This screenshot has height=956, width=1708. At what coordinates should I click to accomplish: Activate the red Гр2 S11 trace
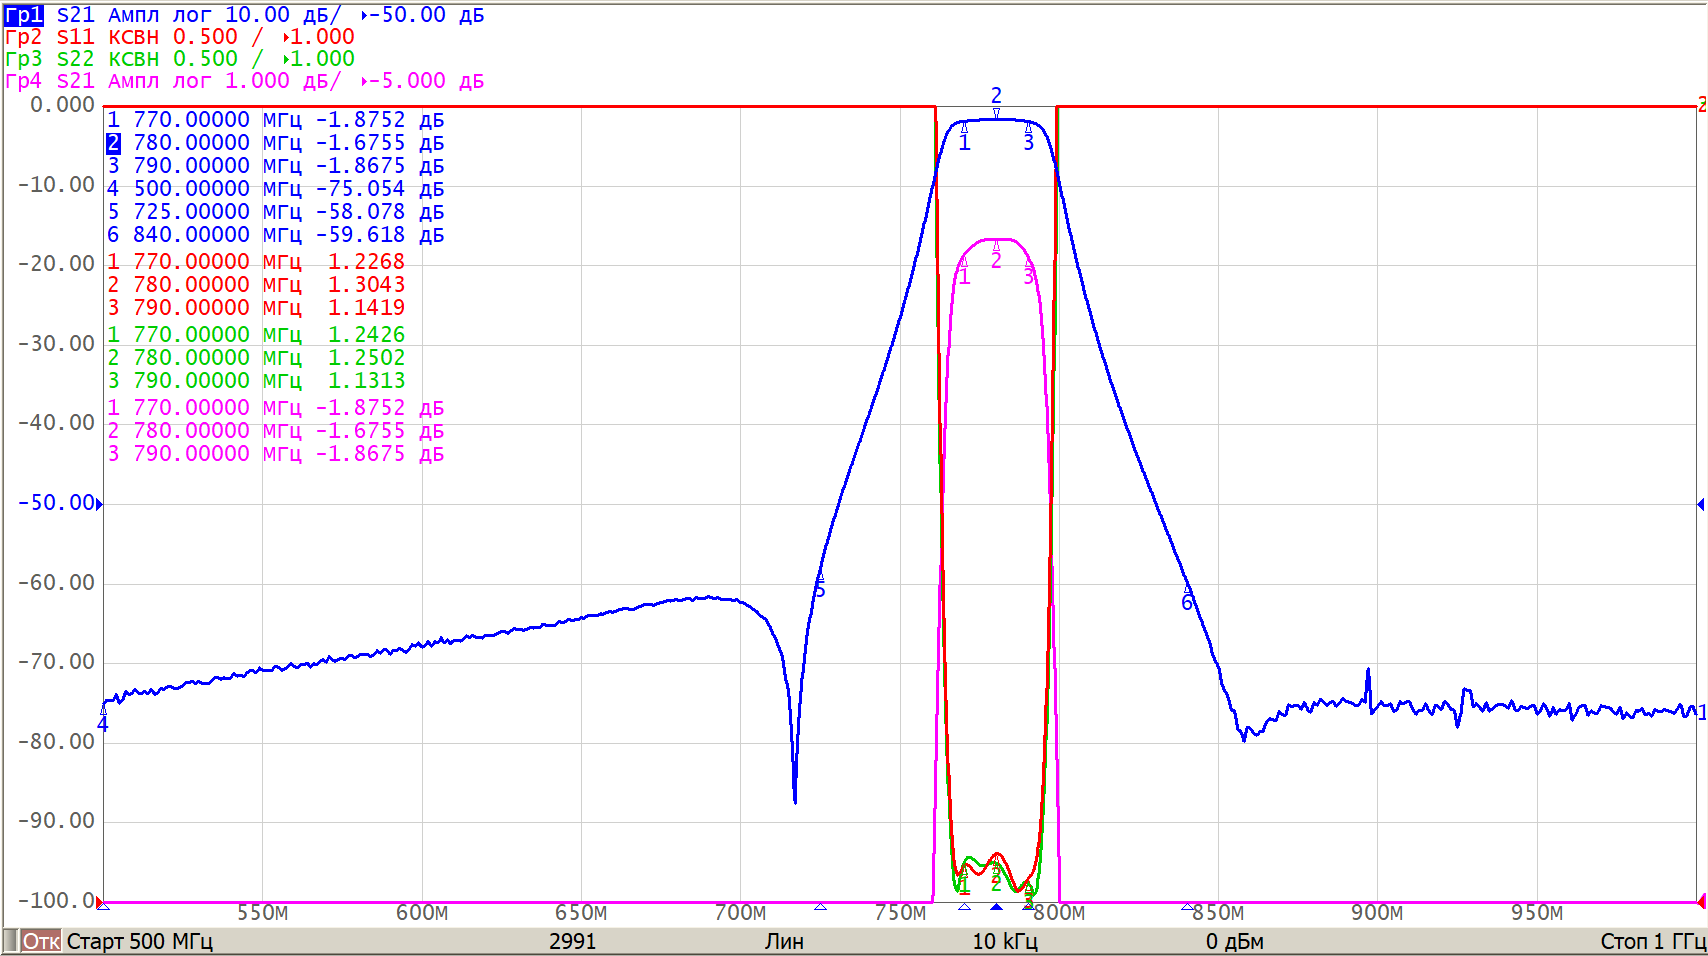24,37
